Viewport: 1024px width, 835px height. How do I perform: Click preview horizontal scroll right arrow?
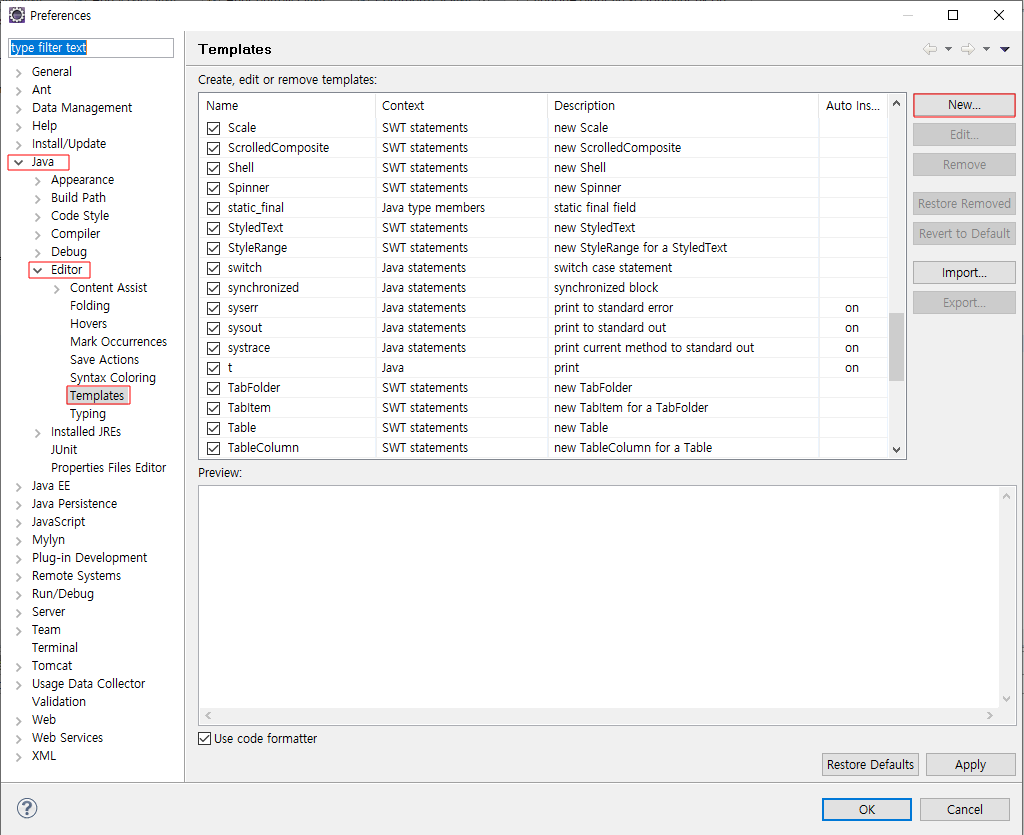coord(989,716)
